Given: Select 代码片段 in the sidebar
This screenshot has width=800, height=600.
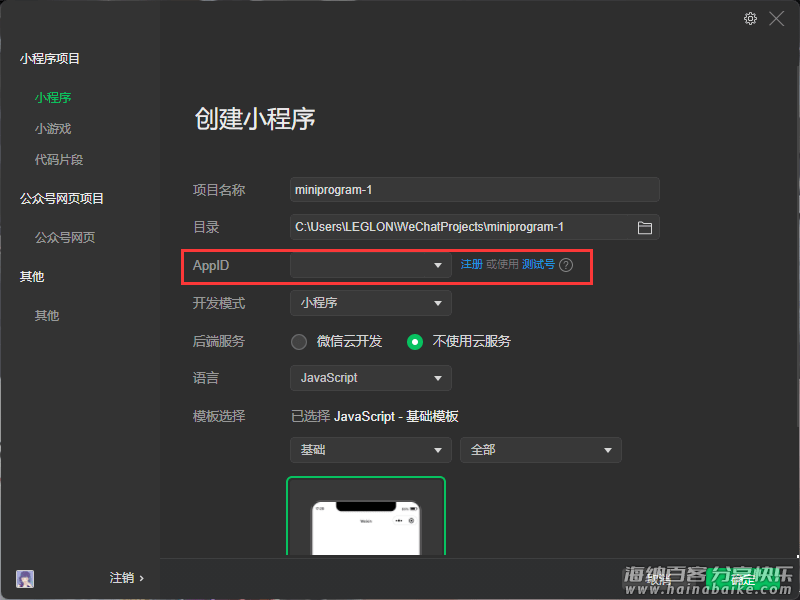Looking at the screenshot, I should 59,160.
